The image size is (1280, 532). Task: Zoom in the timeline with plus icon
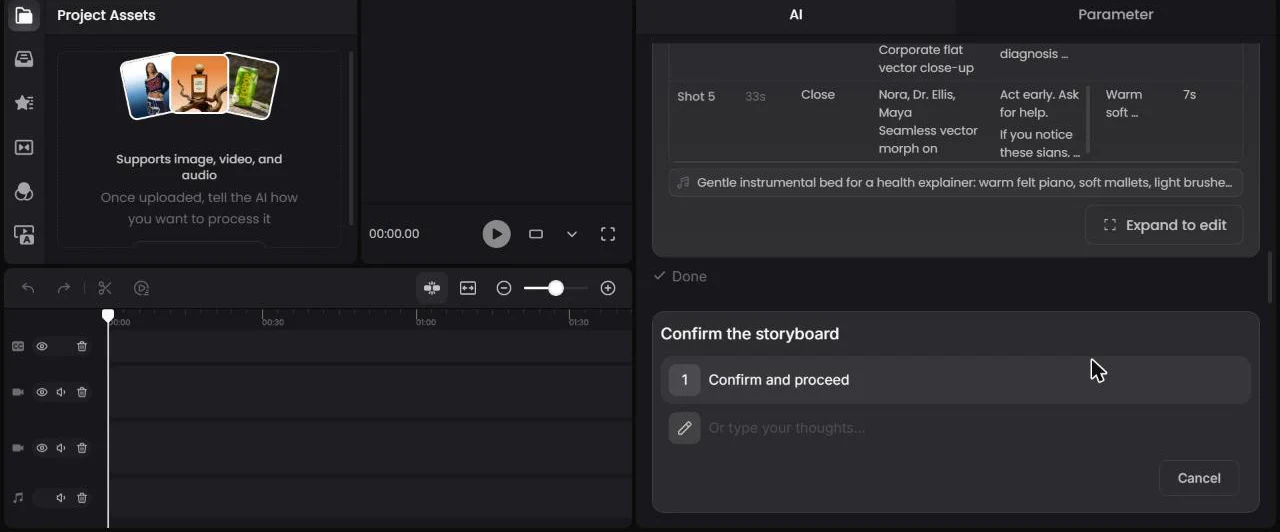click(x=608, y=288)
